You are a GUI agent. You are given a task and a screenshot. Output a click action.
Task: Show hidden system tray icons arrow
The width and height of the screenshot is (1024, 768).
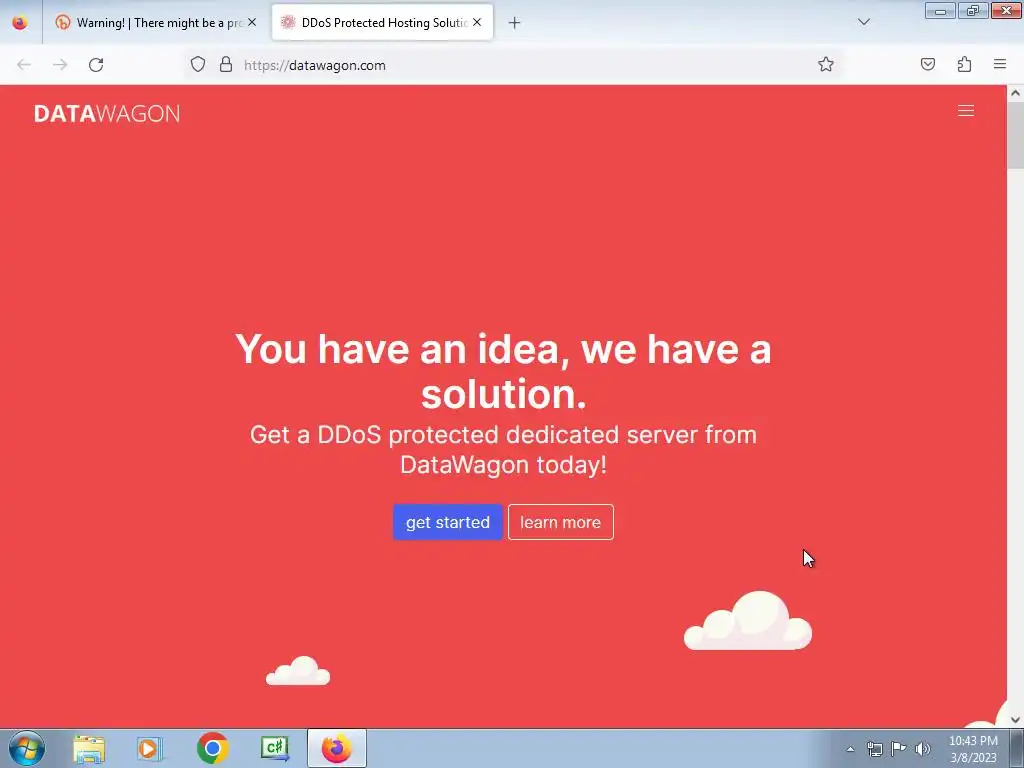pos(850,749)
